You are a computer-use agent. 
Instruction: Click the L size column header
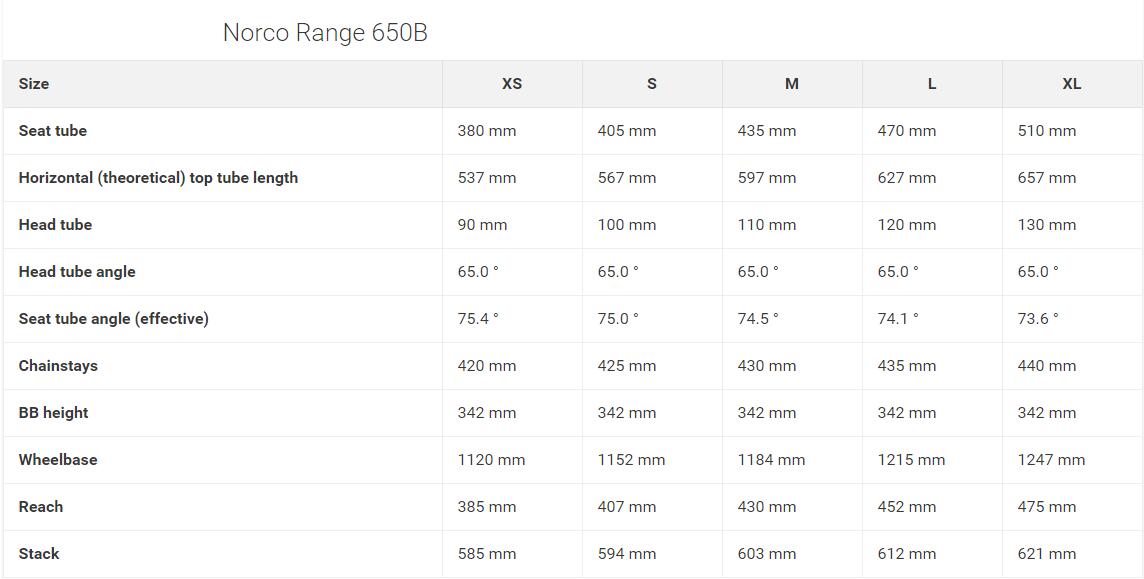[932, 84]
